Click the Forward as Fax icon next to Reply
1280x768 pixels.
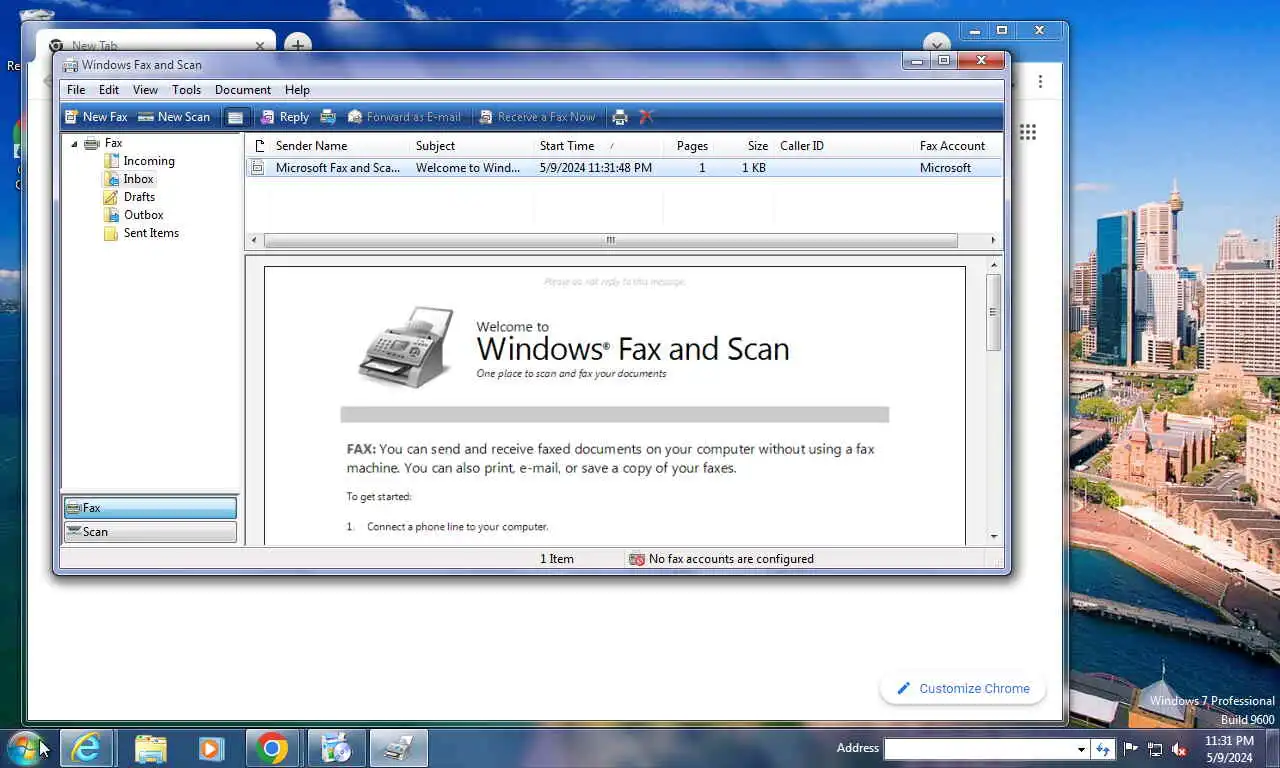(x=327, y=117)
